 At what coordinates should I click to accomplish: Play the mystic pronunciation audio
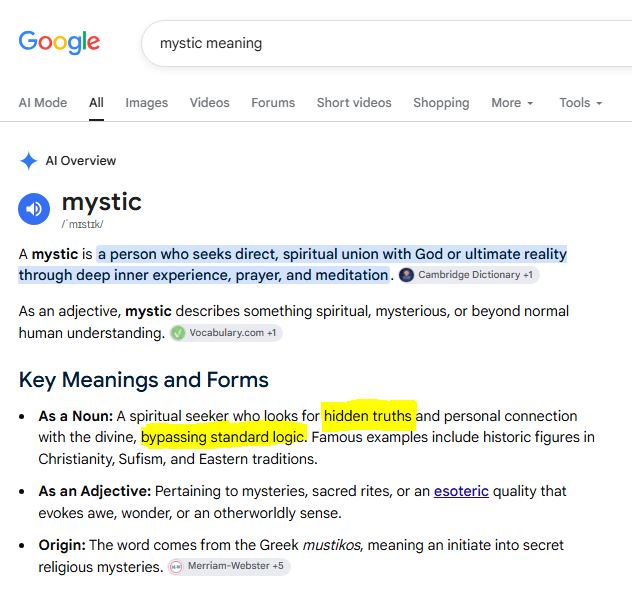34,209
